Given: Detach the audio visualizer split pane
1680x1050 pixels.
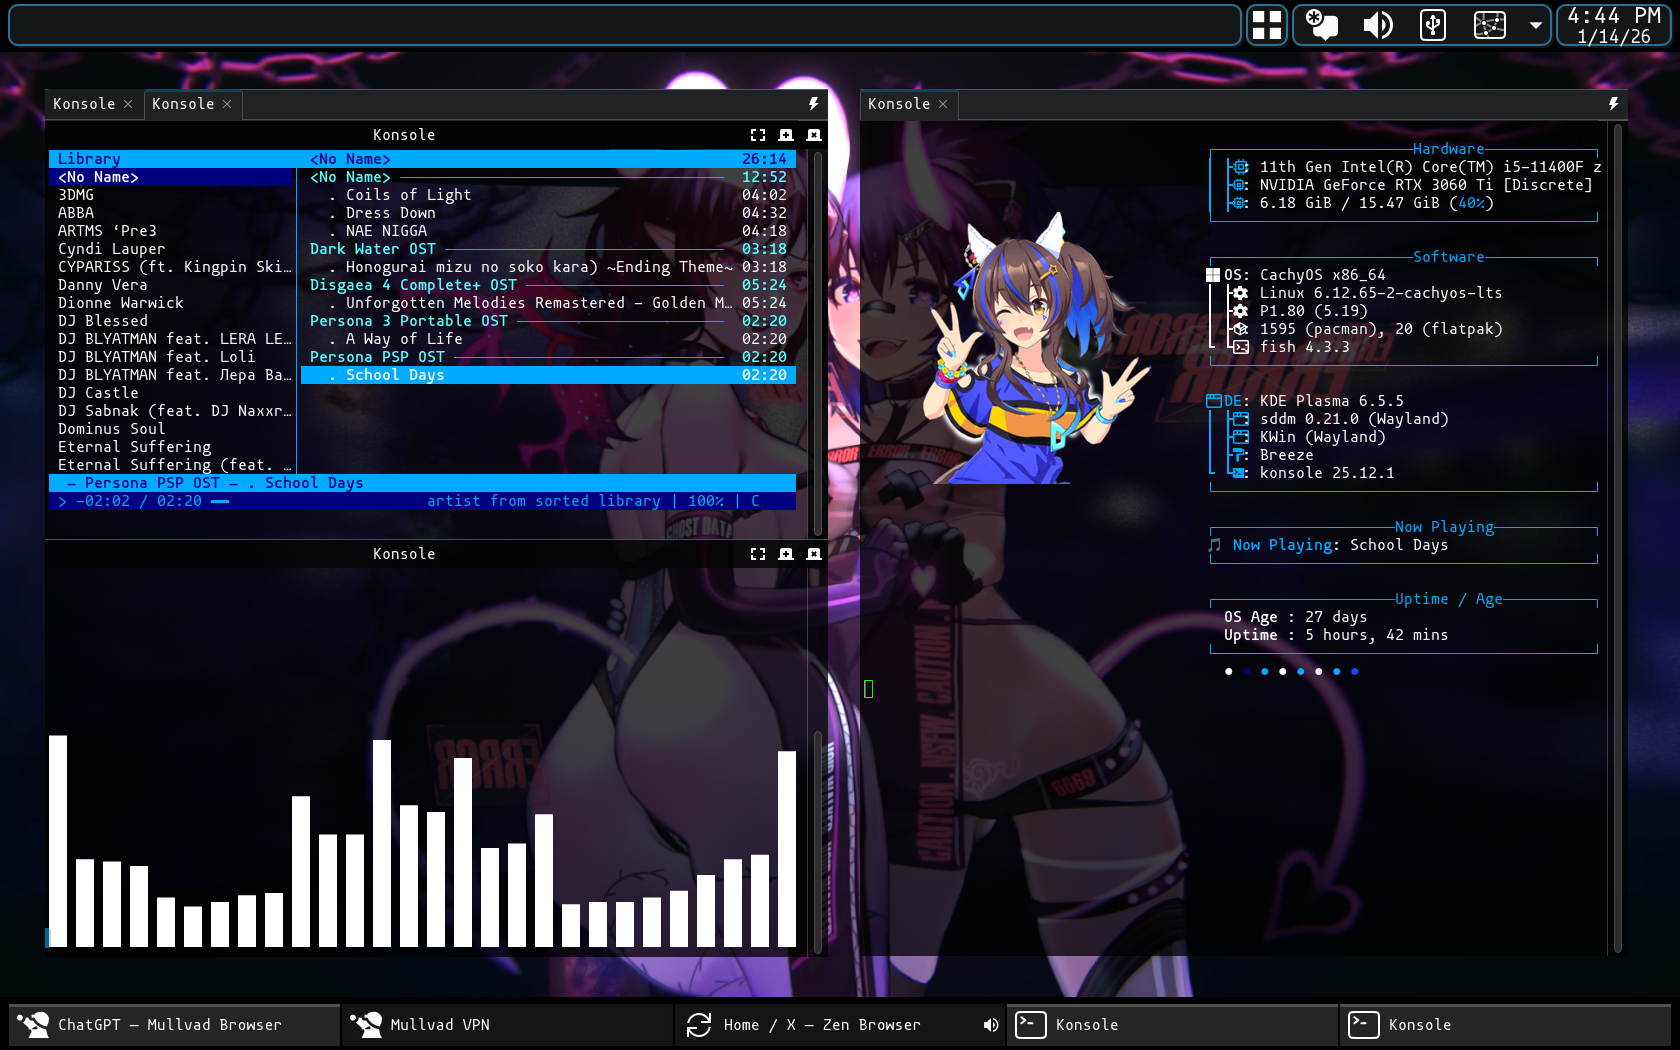Looking at the screenshot, I should (786, 554).
